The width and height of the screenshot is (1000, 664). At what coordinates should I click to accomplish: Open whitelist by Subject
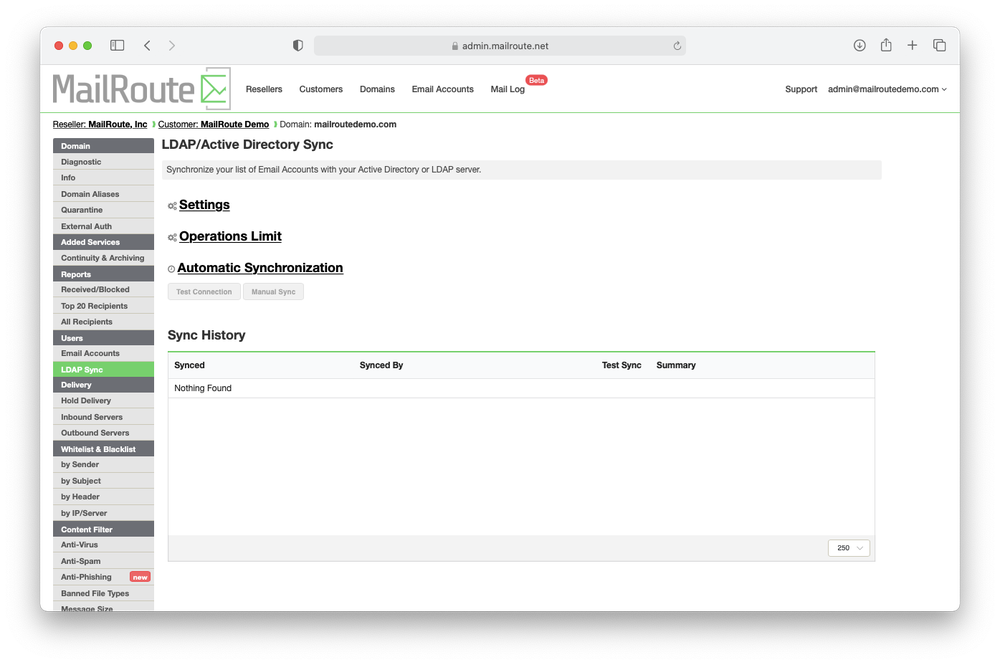pyautogui.click(x=103, y=481)
